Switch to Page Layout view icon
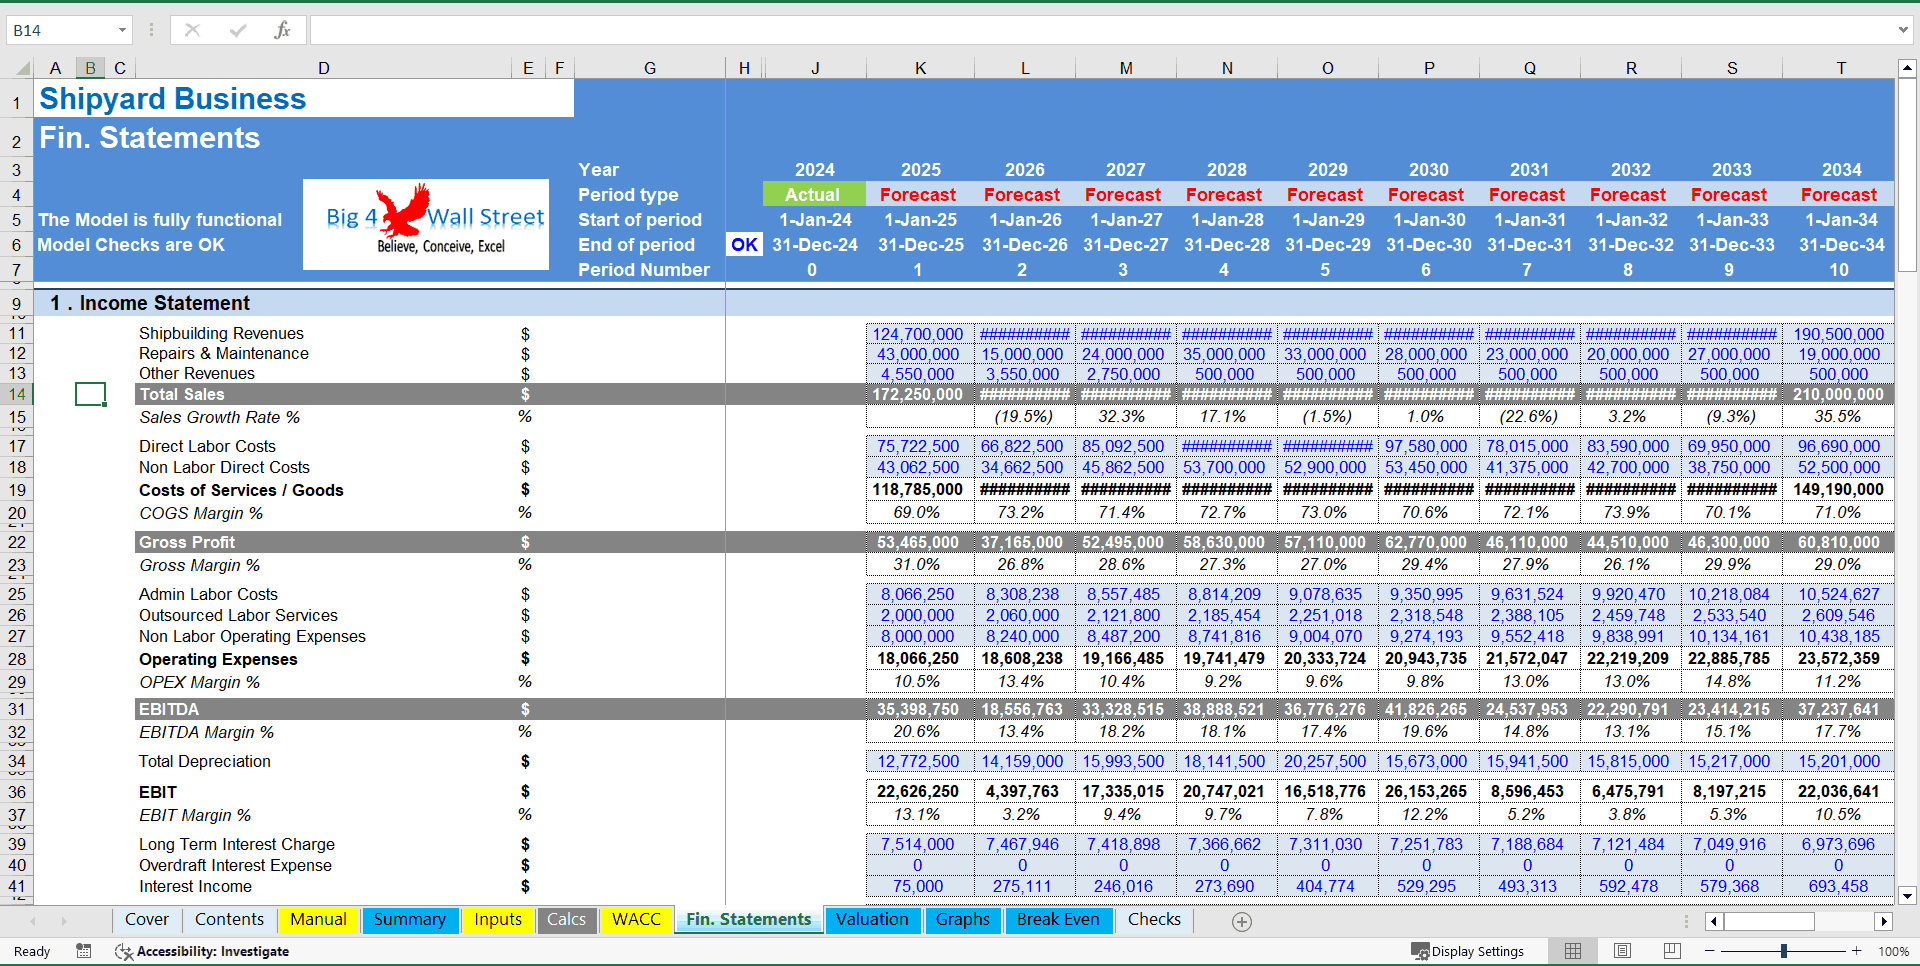Viewport: 1920px width, 966px height. click(x=1623, y=951)
